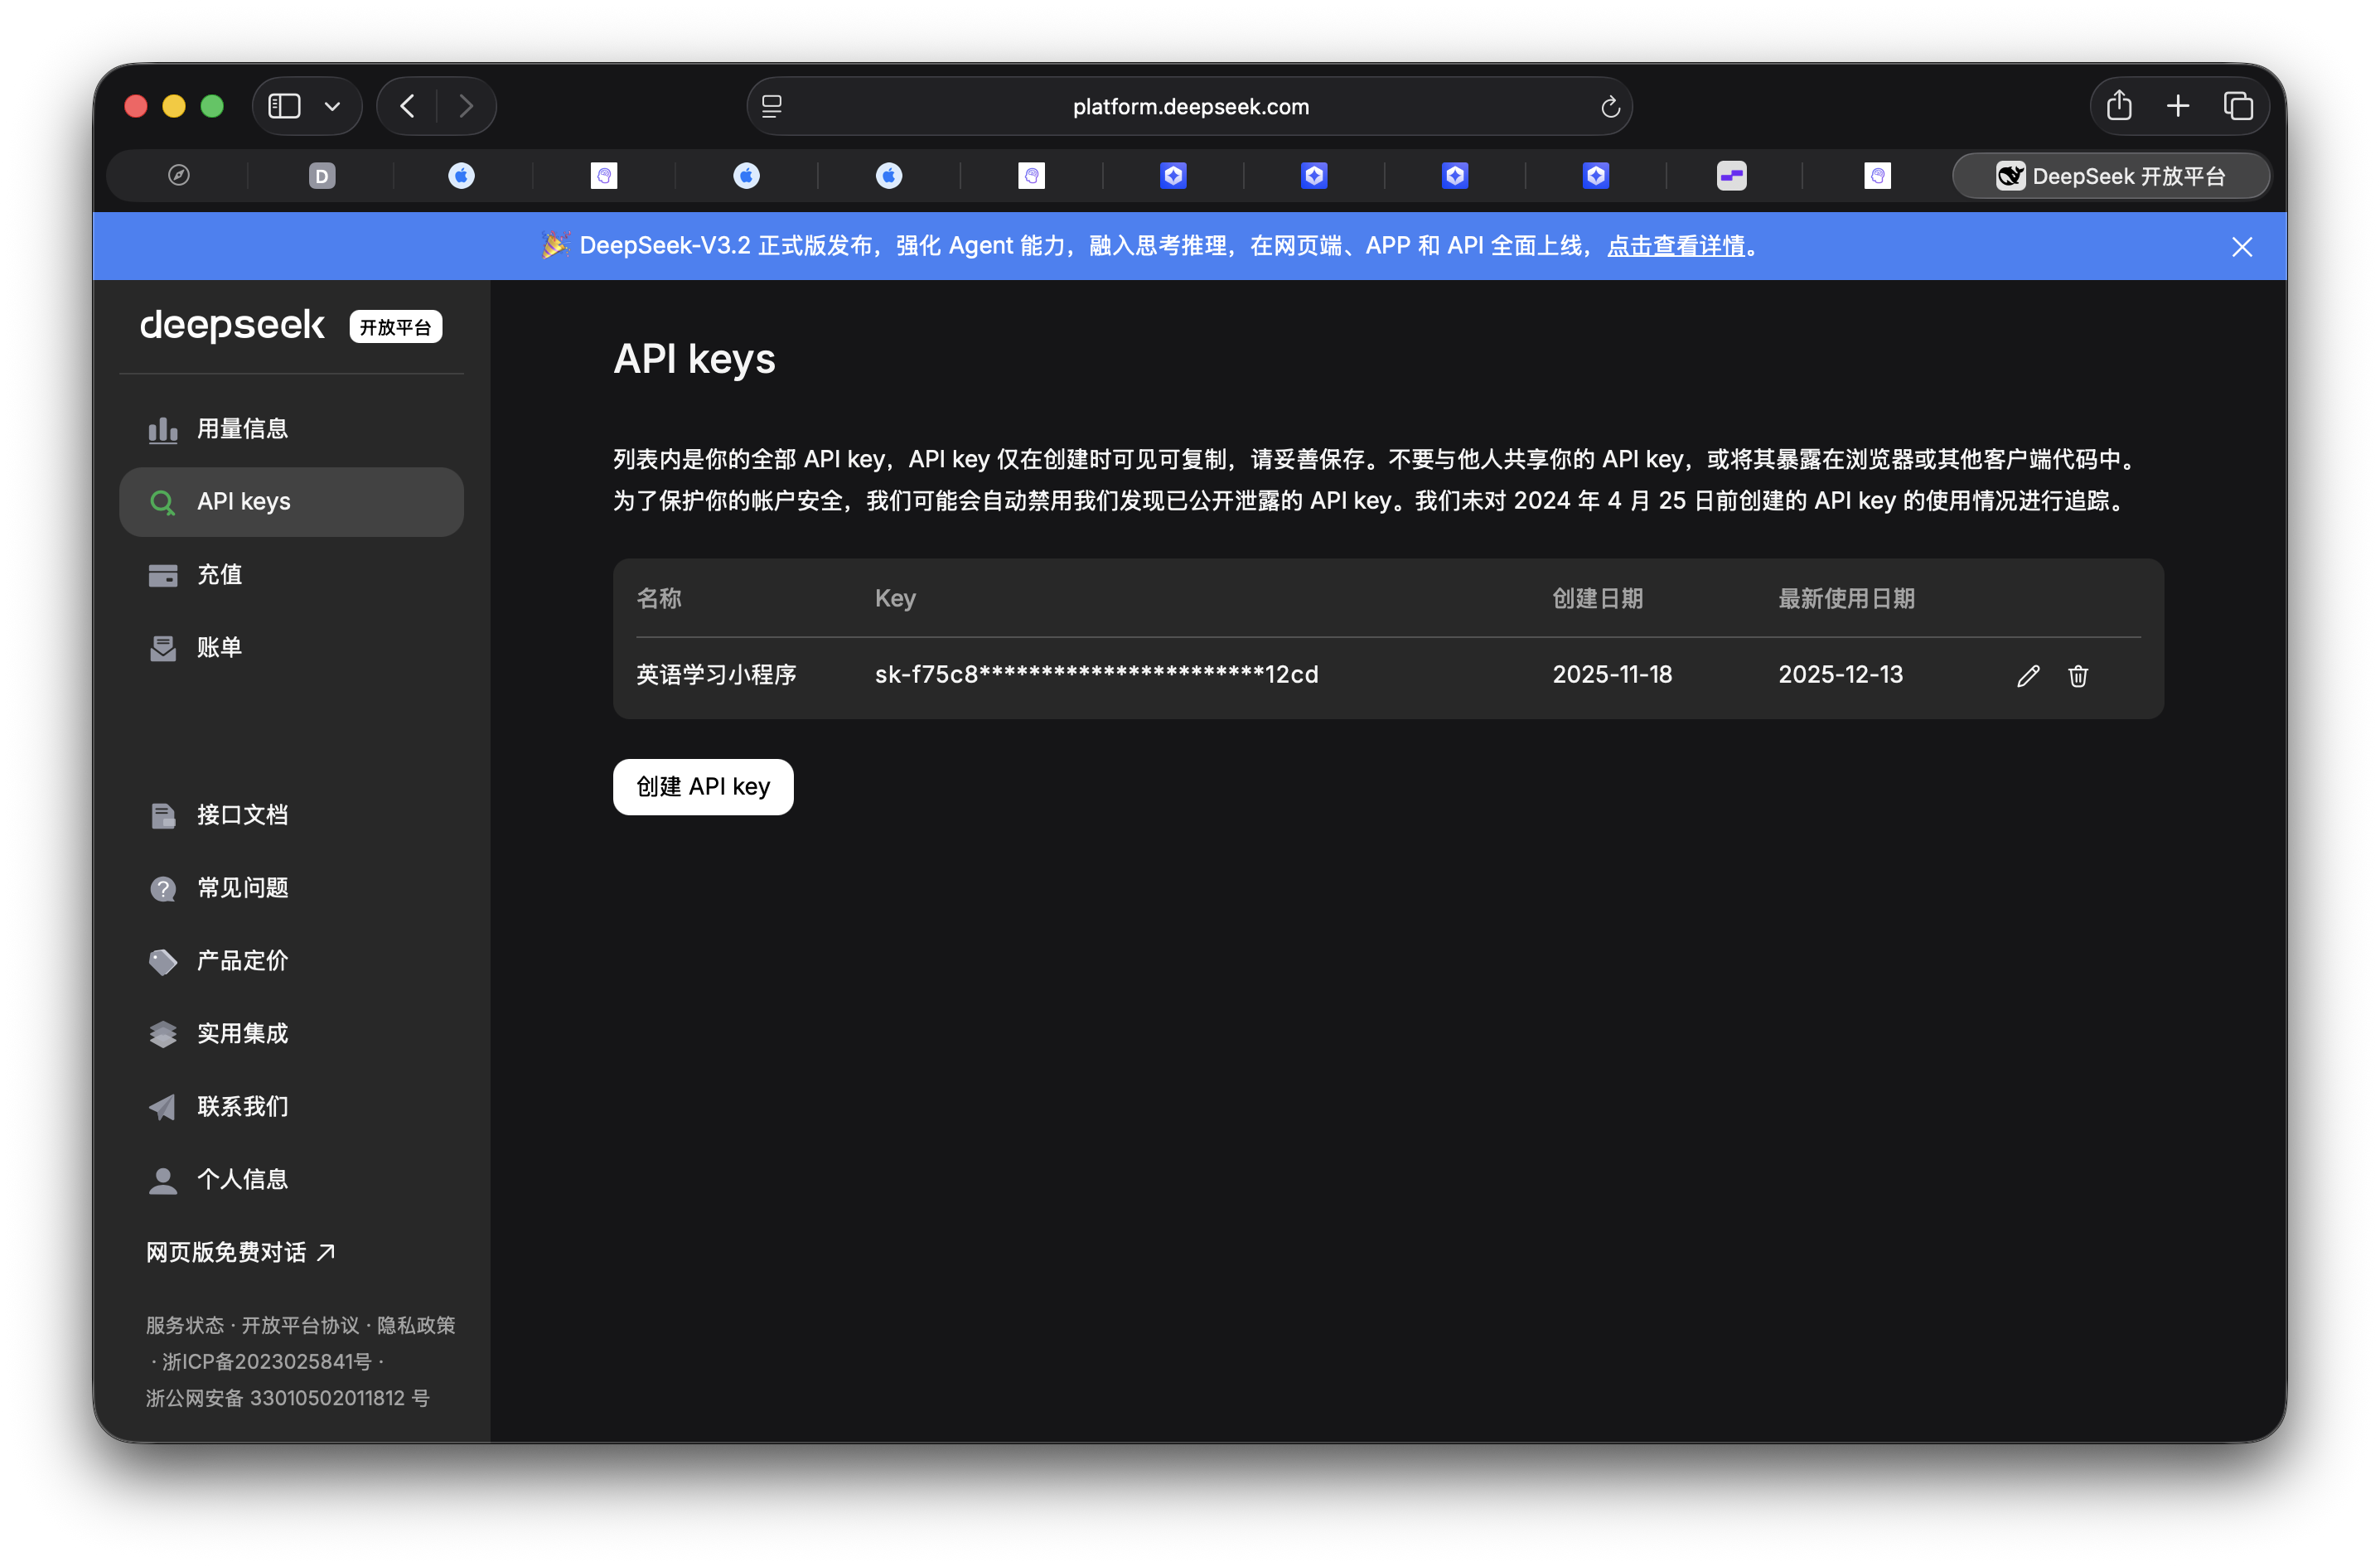This screenshot has height=1566, width=2380.
Task: Reload the page with the refresh icon
Action: [x=1610, y=106]
